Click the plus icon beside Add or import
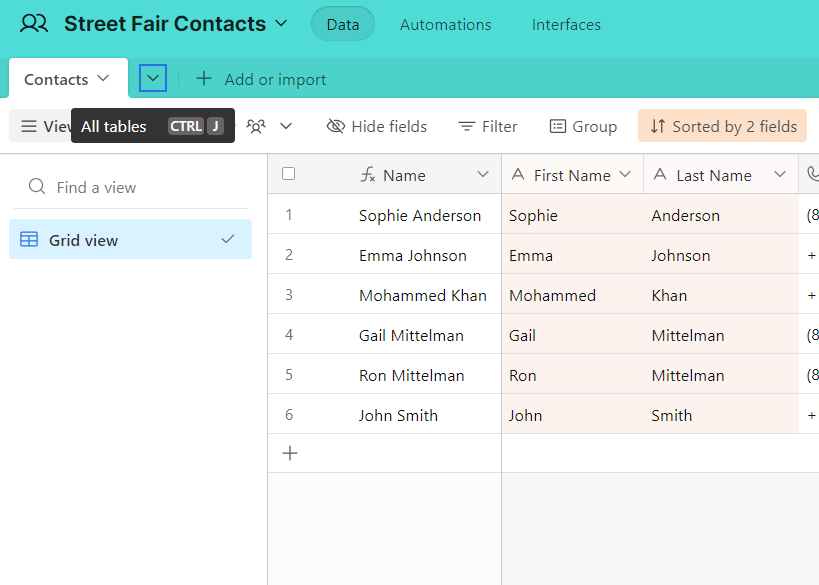 coord(204,79)
